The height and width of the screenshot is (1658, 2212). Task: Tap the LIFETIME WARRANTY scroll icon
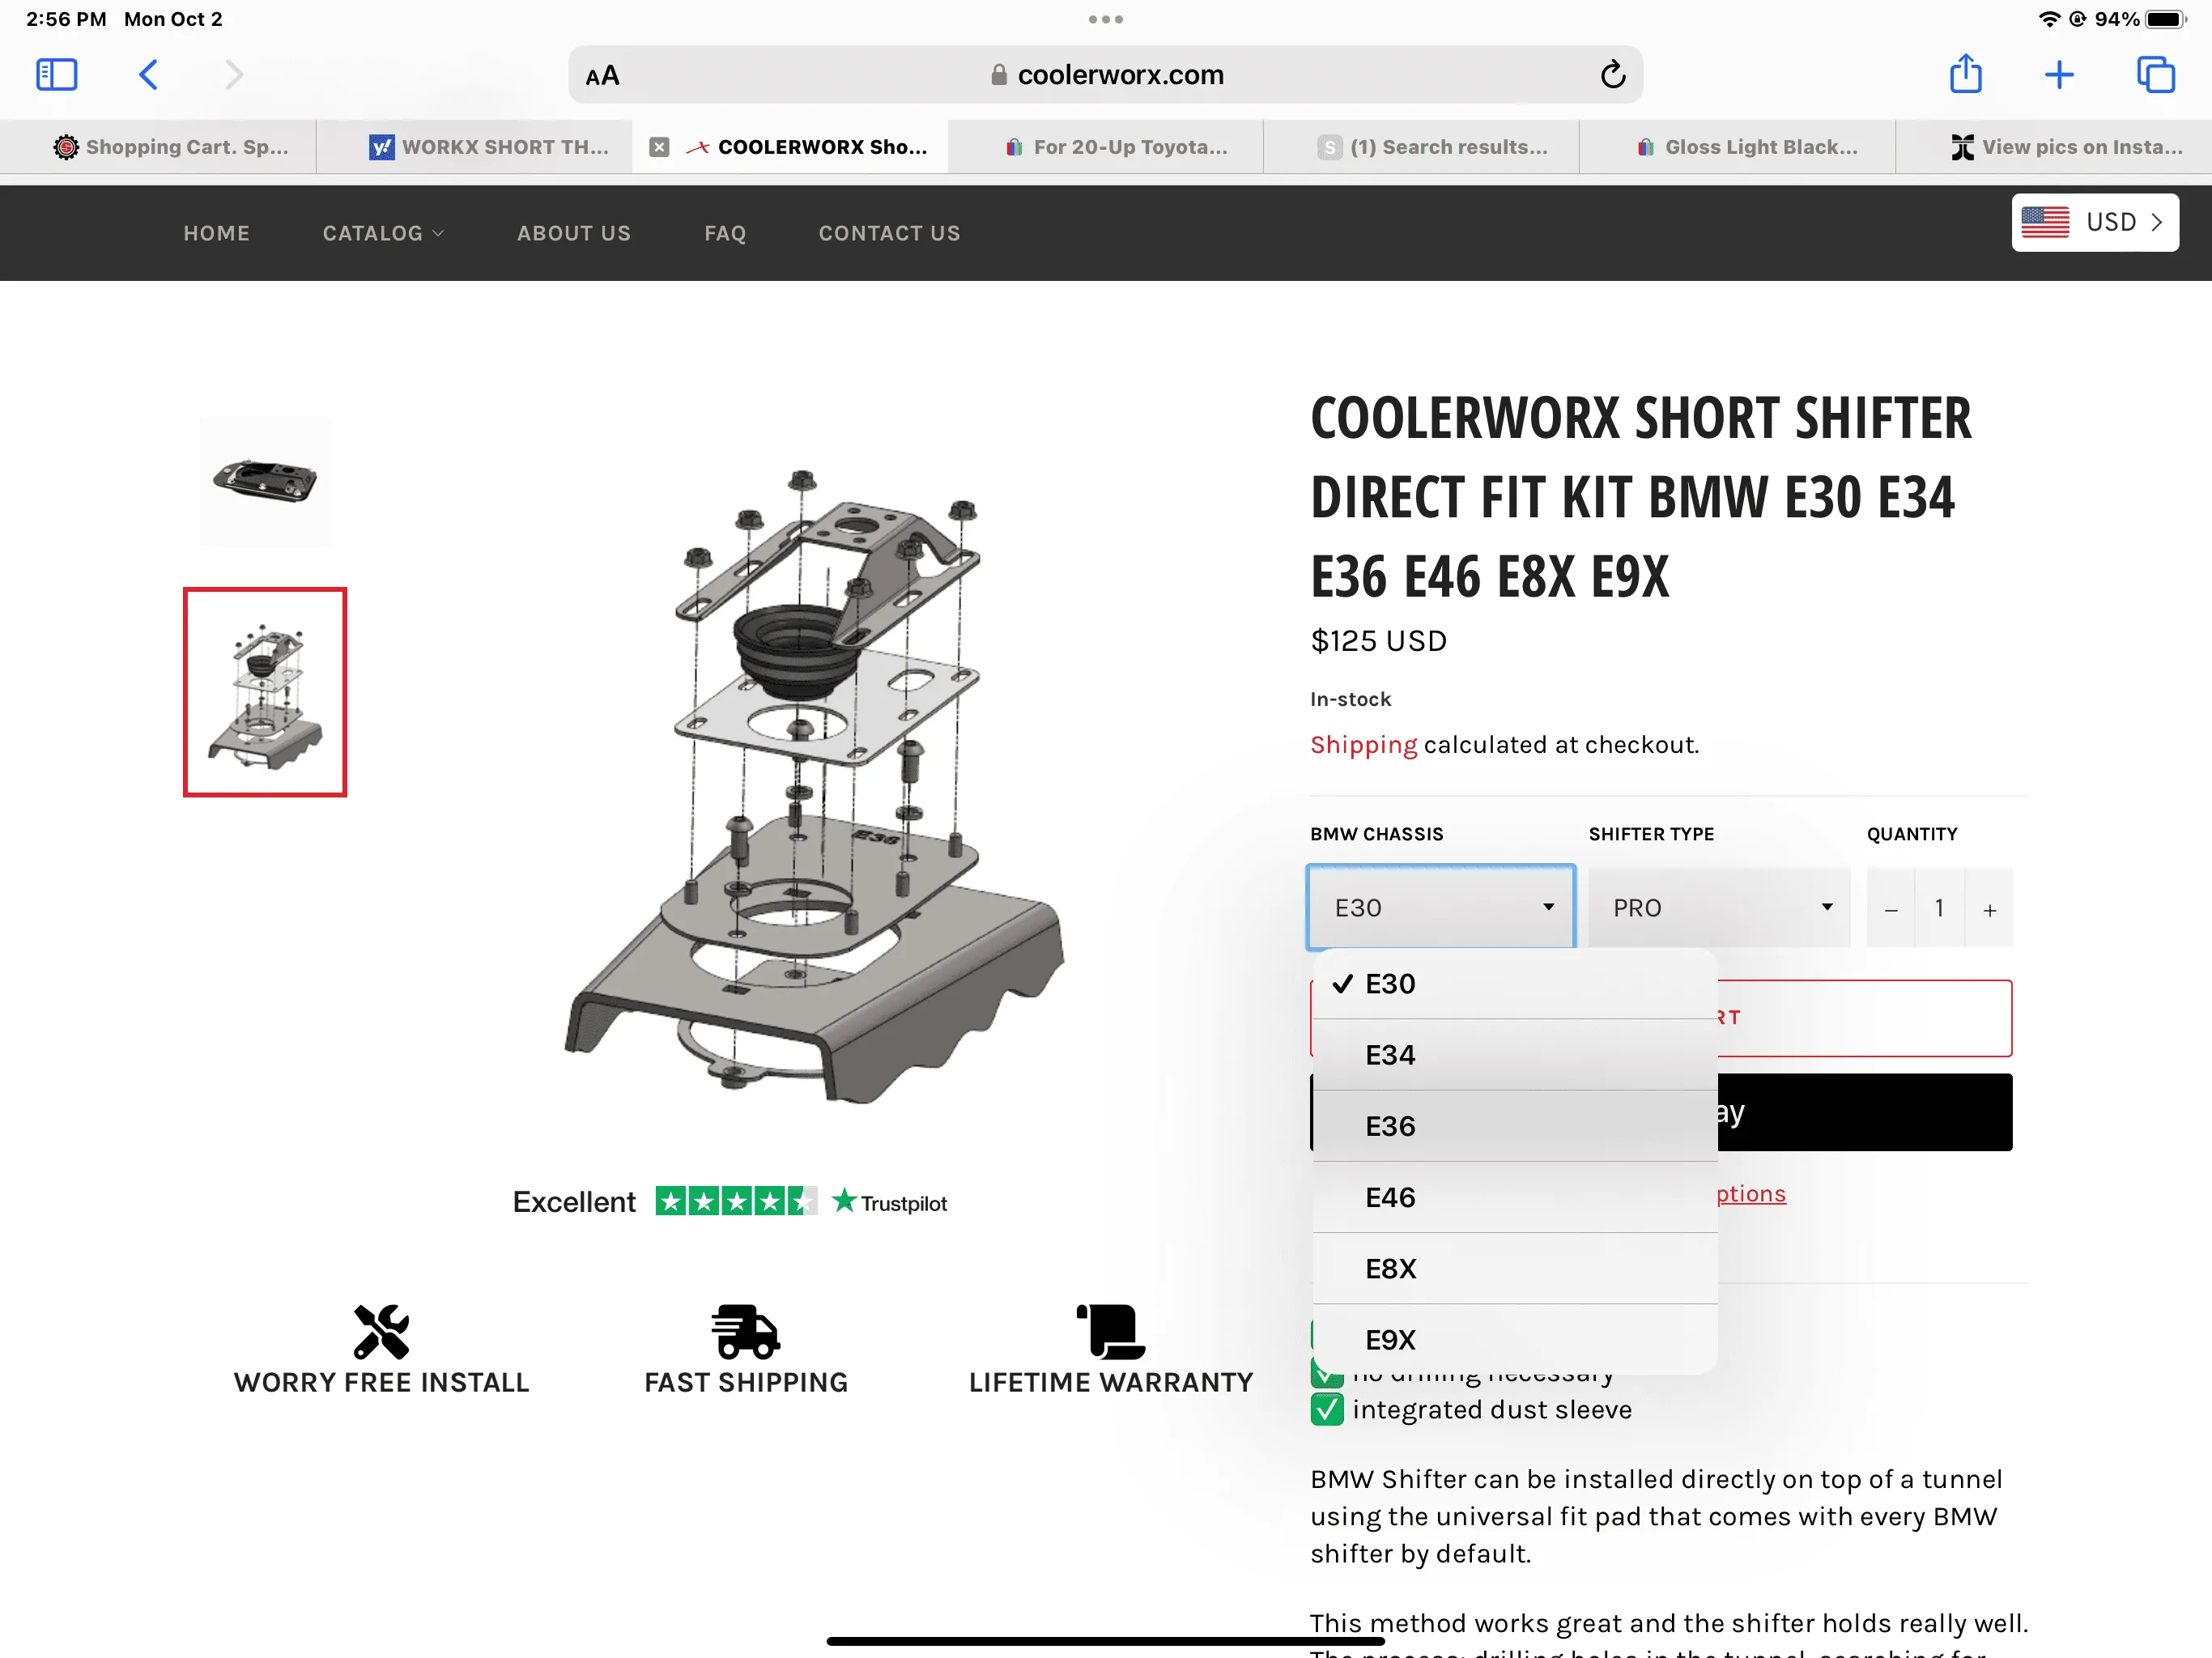click(x=1111, y=1332)
